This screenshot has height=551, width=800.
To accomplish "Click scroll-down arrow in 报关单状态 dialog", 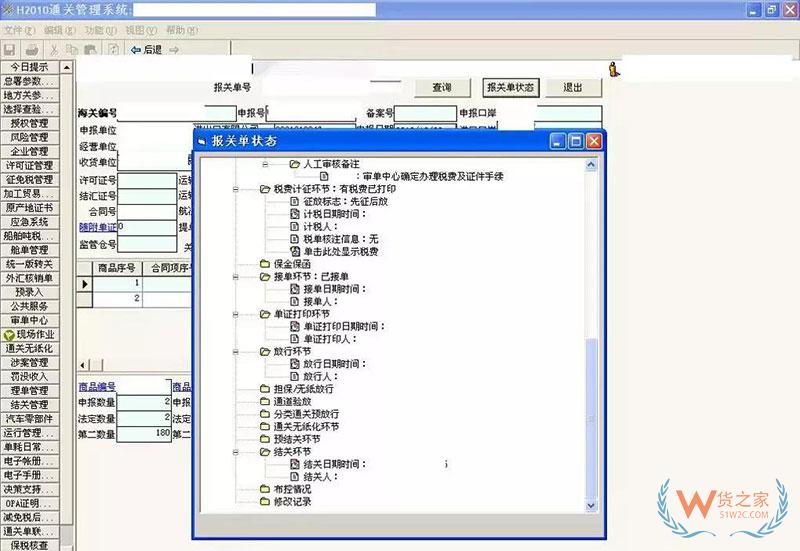I will pos(591,506).
